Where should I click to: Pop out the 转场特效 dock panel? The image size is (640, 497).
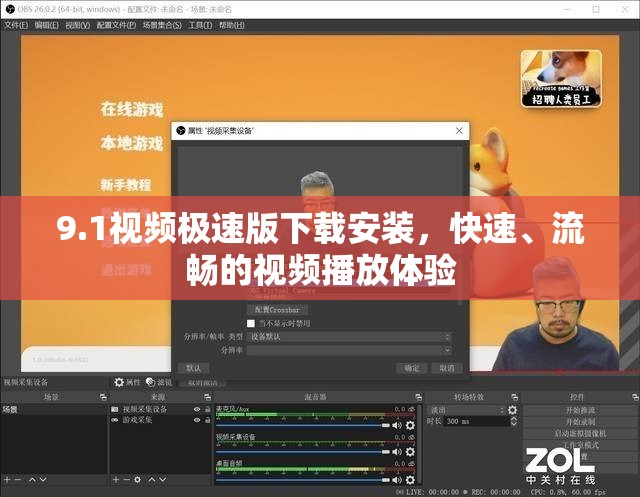(515, 397)
